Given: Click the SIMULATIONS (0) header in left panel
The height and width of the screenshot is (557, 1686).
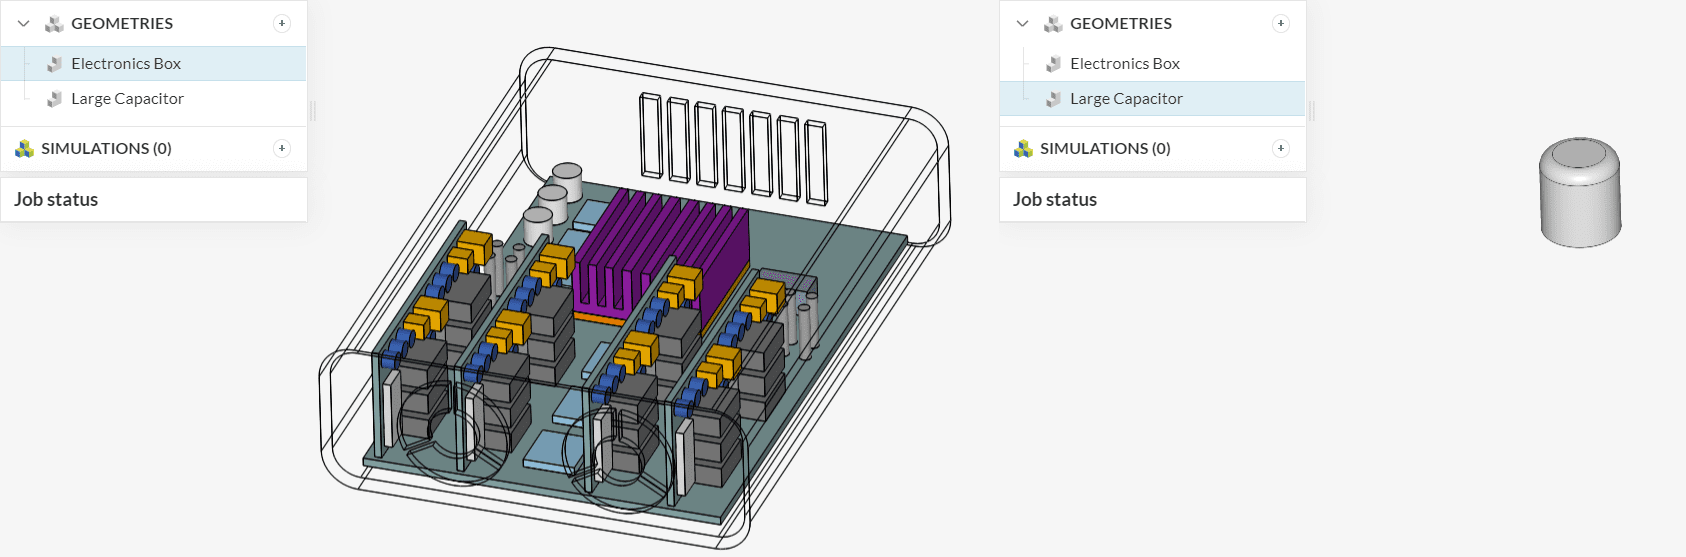Looking at the screenshot, I should [106, 148].
